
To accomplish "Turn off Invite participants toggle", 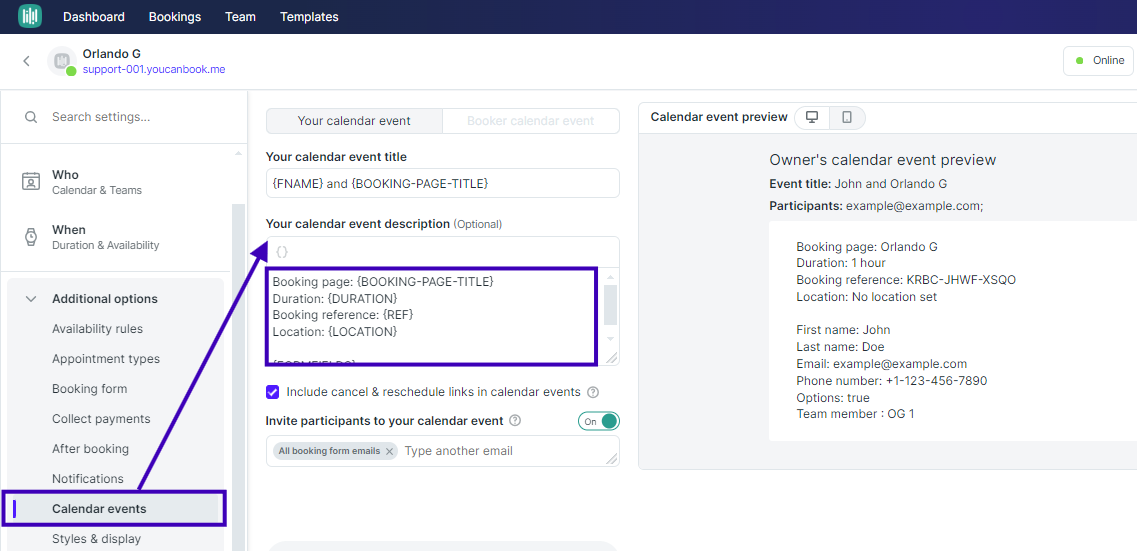I will click(x=599, y=421).
